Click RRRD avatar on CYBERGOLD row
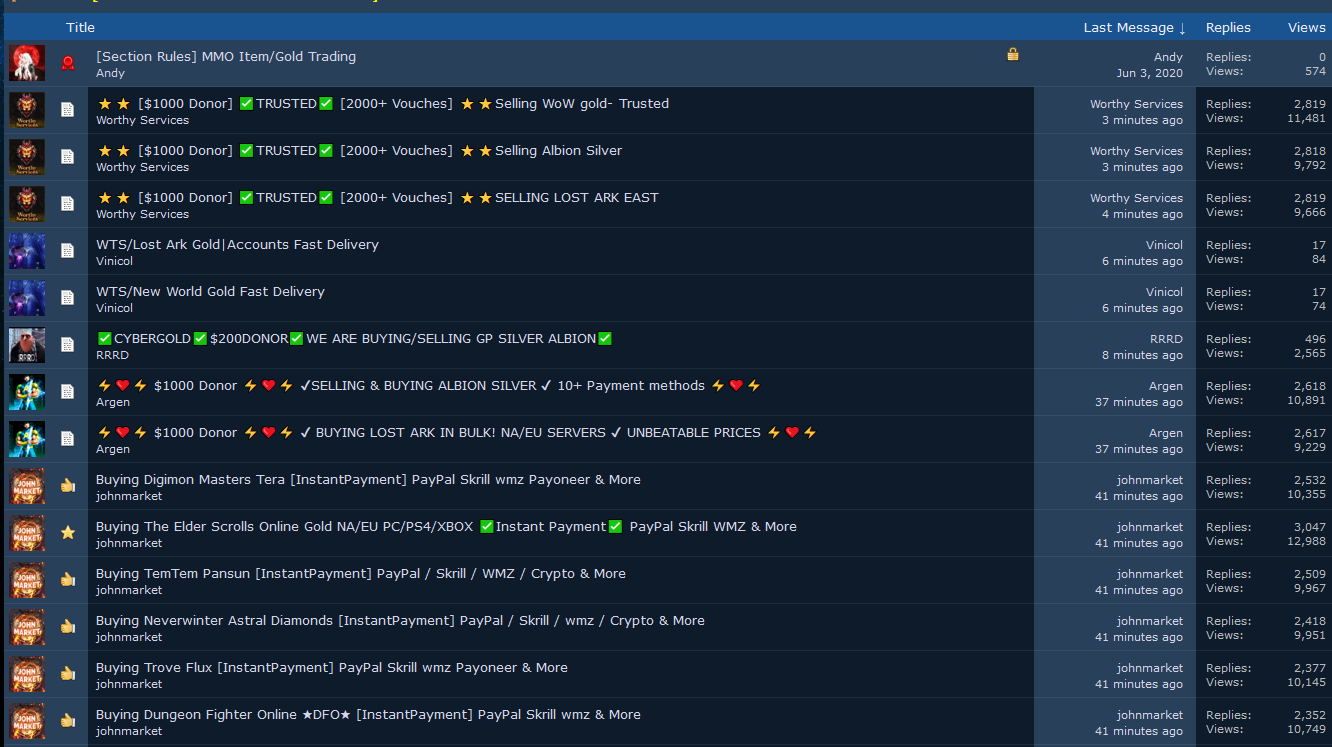1332x747 pixels. pyautogui.click(x=27, y=345)
